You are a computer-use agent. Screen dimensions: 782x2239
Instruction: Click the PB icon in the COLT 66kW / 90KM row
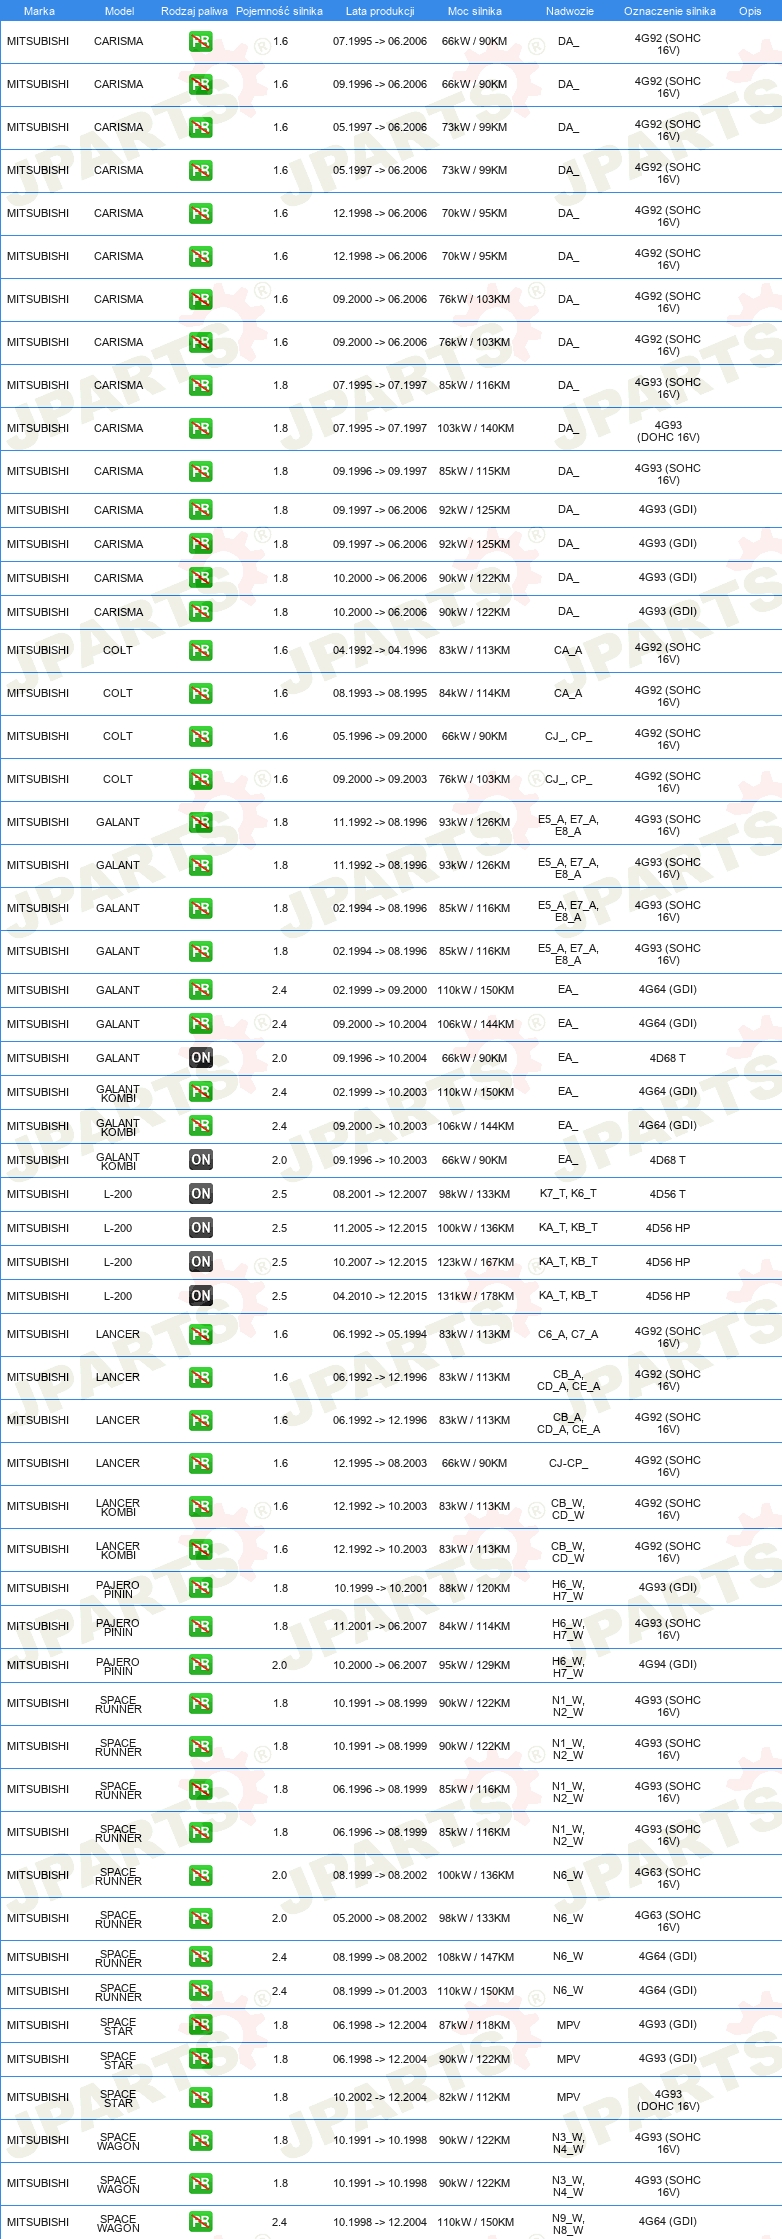[x=201, y=737]
